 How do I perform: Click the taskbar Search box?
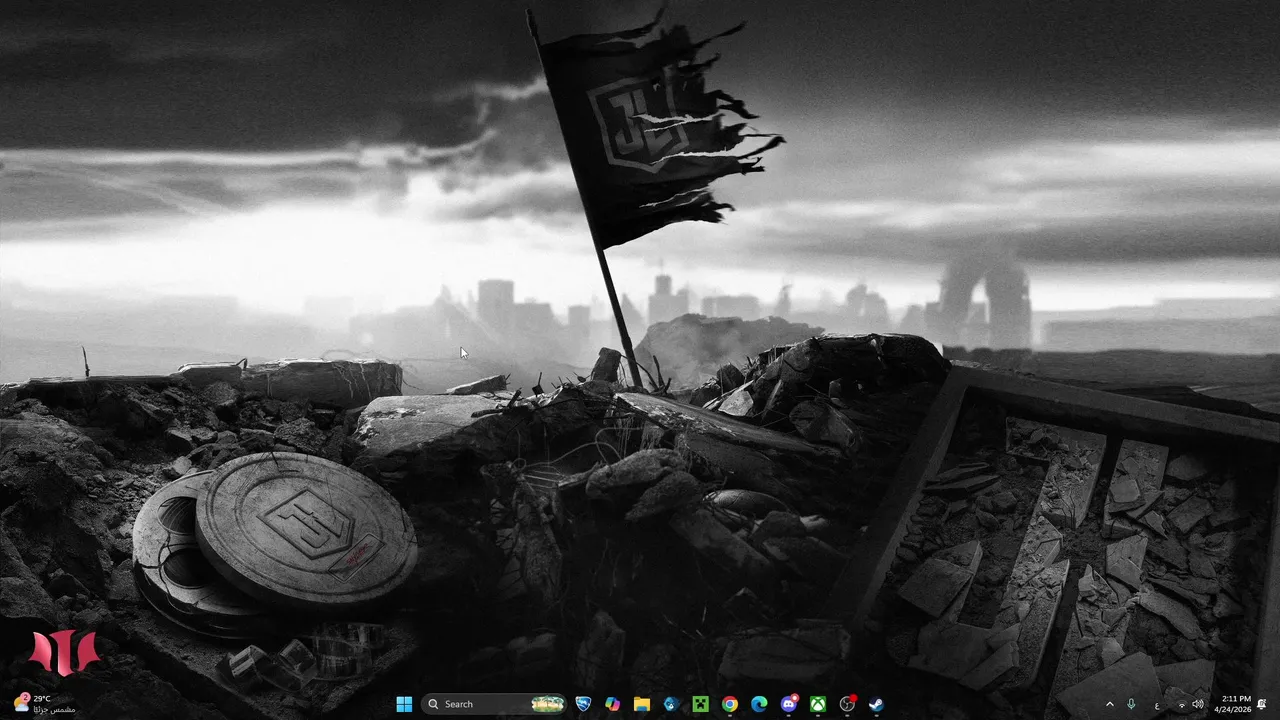click(x=494, y=704)
